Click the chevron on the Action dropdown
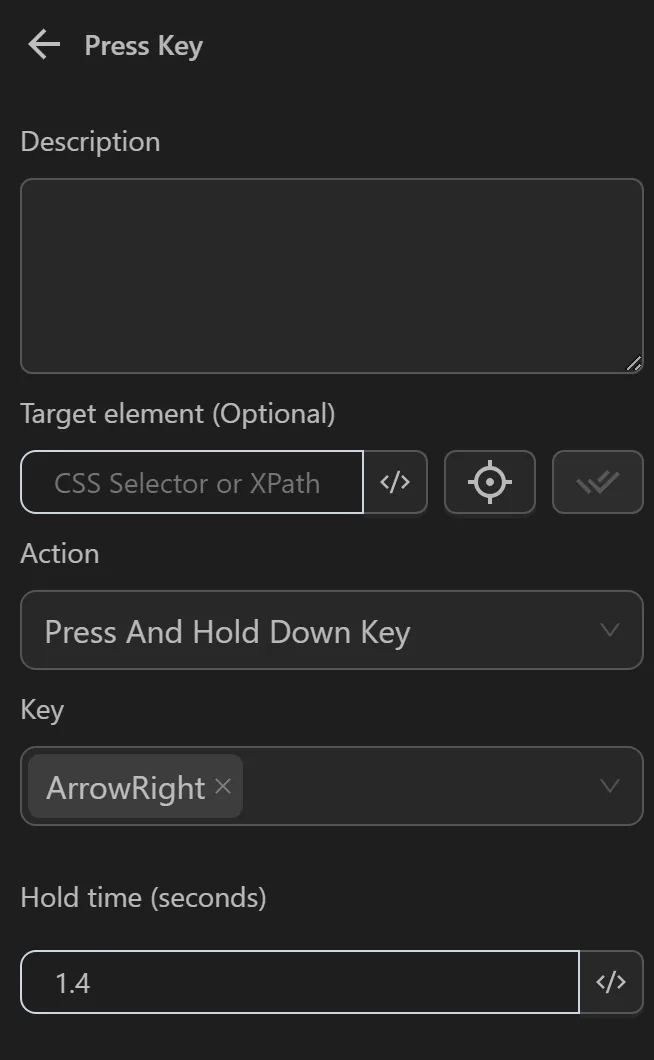This screenshot has height=1060, width=654. [611, 630]
